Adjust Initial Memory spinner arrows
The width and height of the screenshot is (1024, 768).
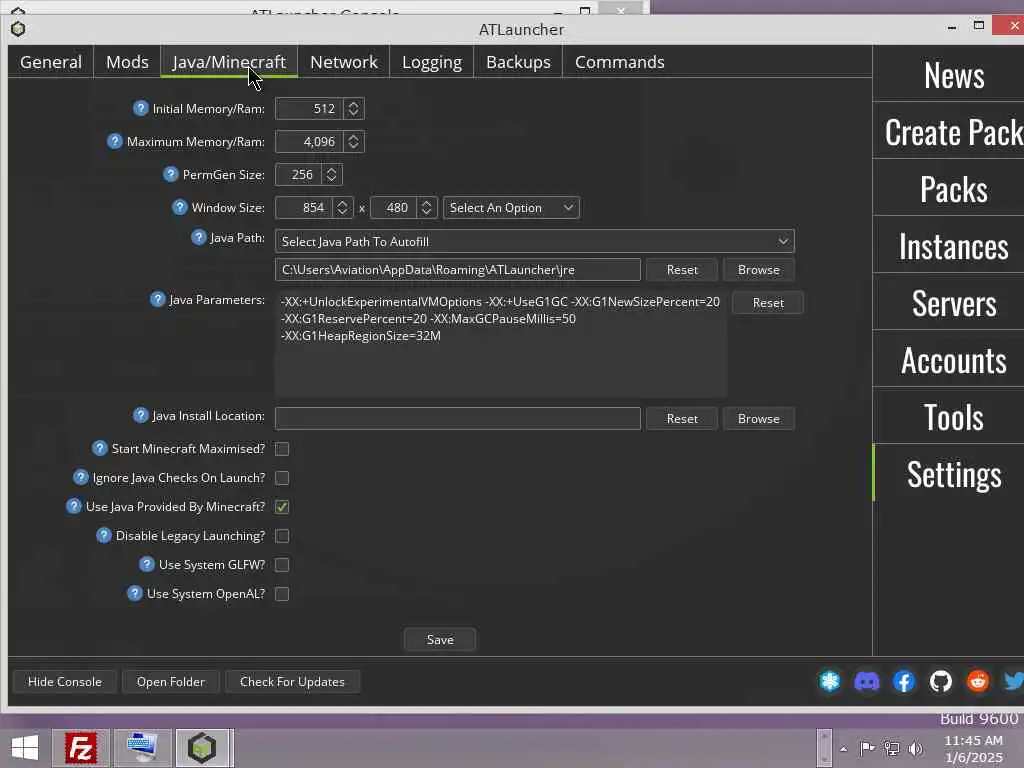pos(353,108)
